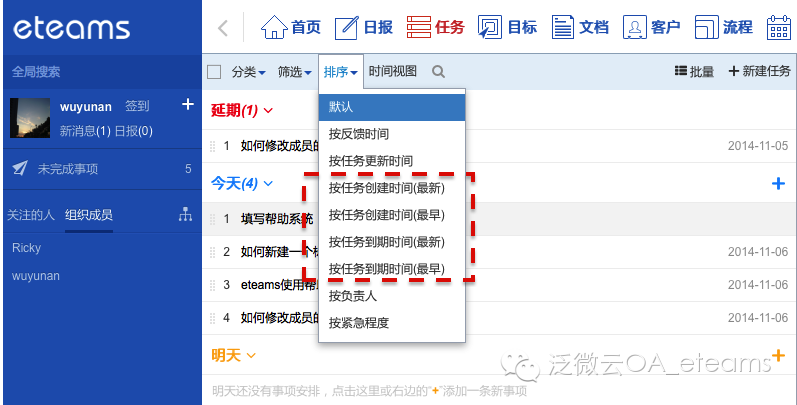Select 按任务到期时间(最新) option

click(392, 242)
